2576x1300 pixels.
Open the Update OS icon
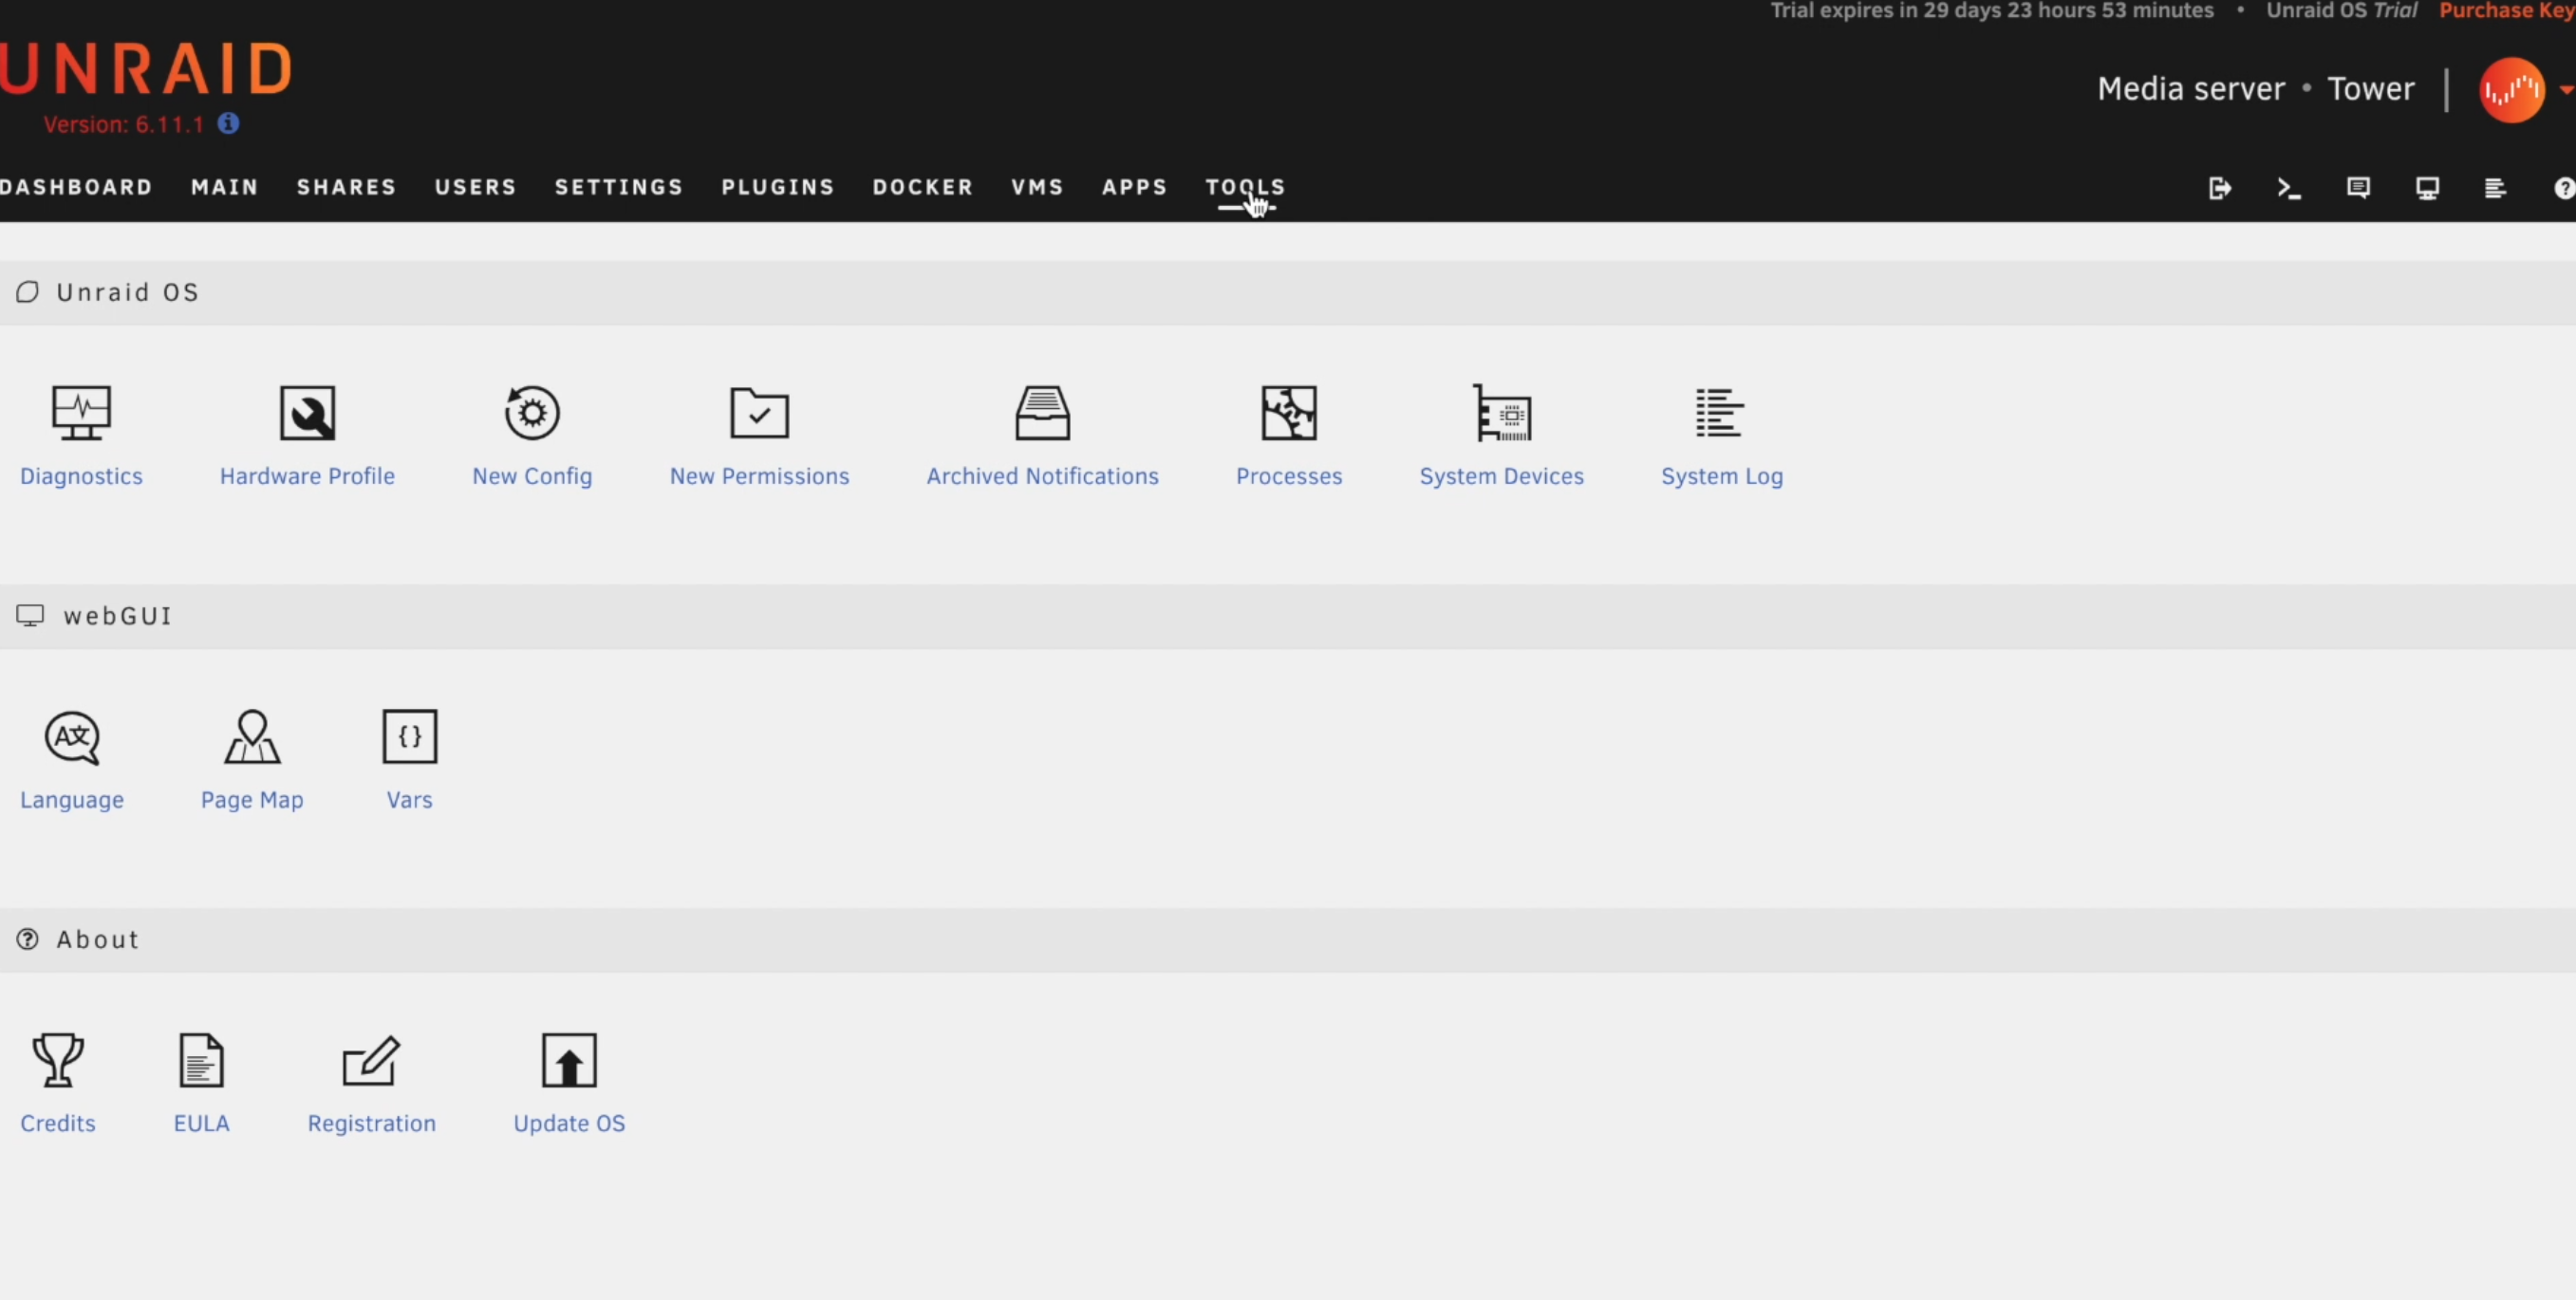pos(569,1061)
